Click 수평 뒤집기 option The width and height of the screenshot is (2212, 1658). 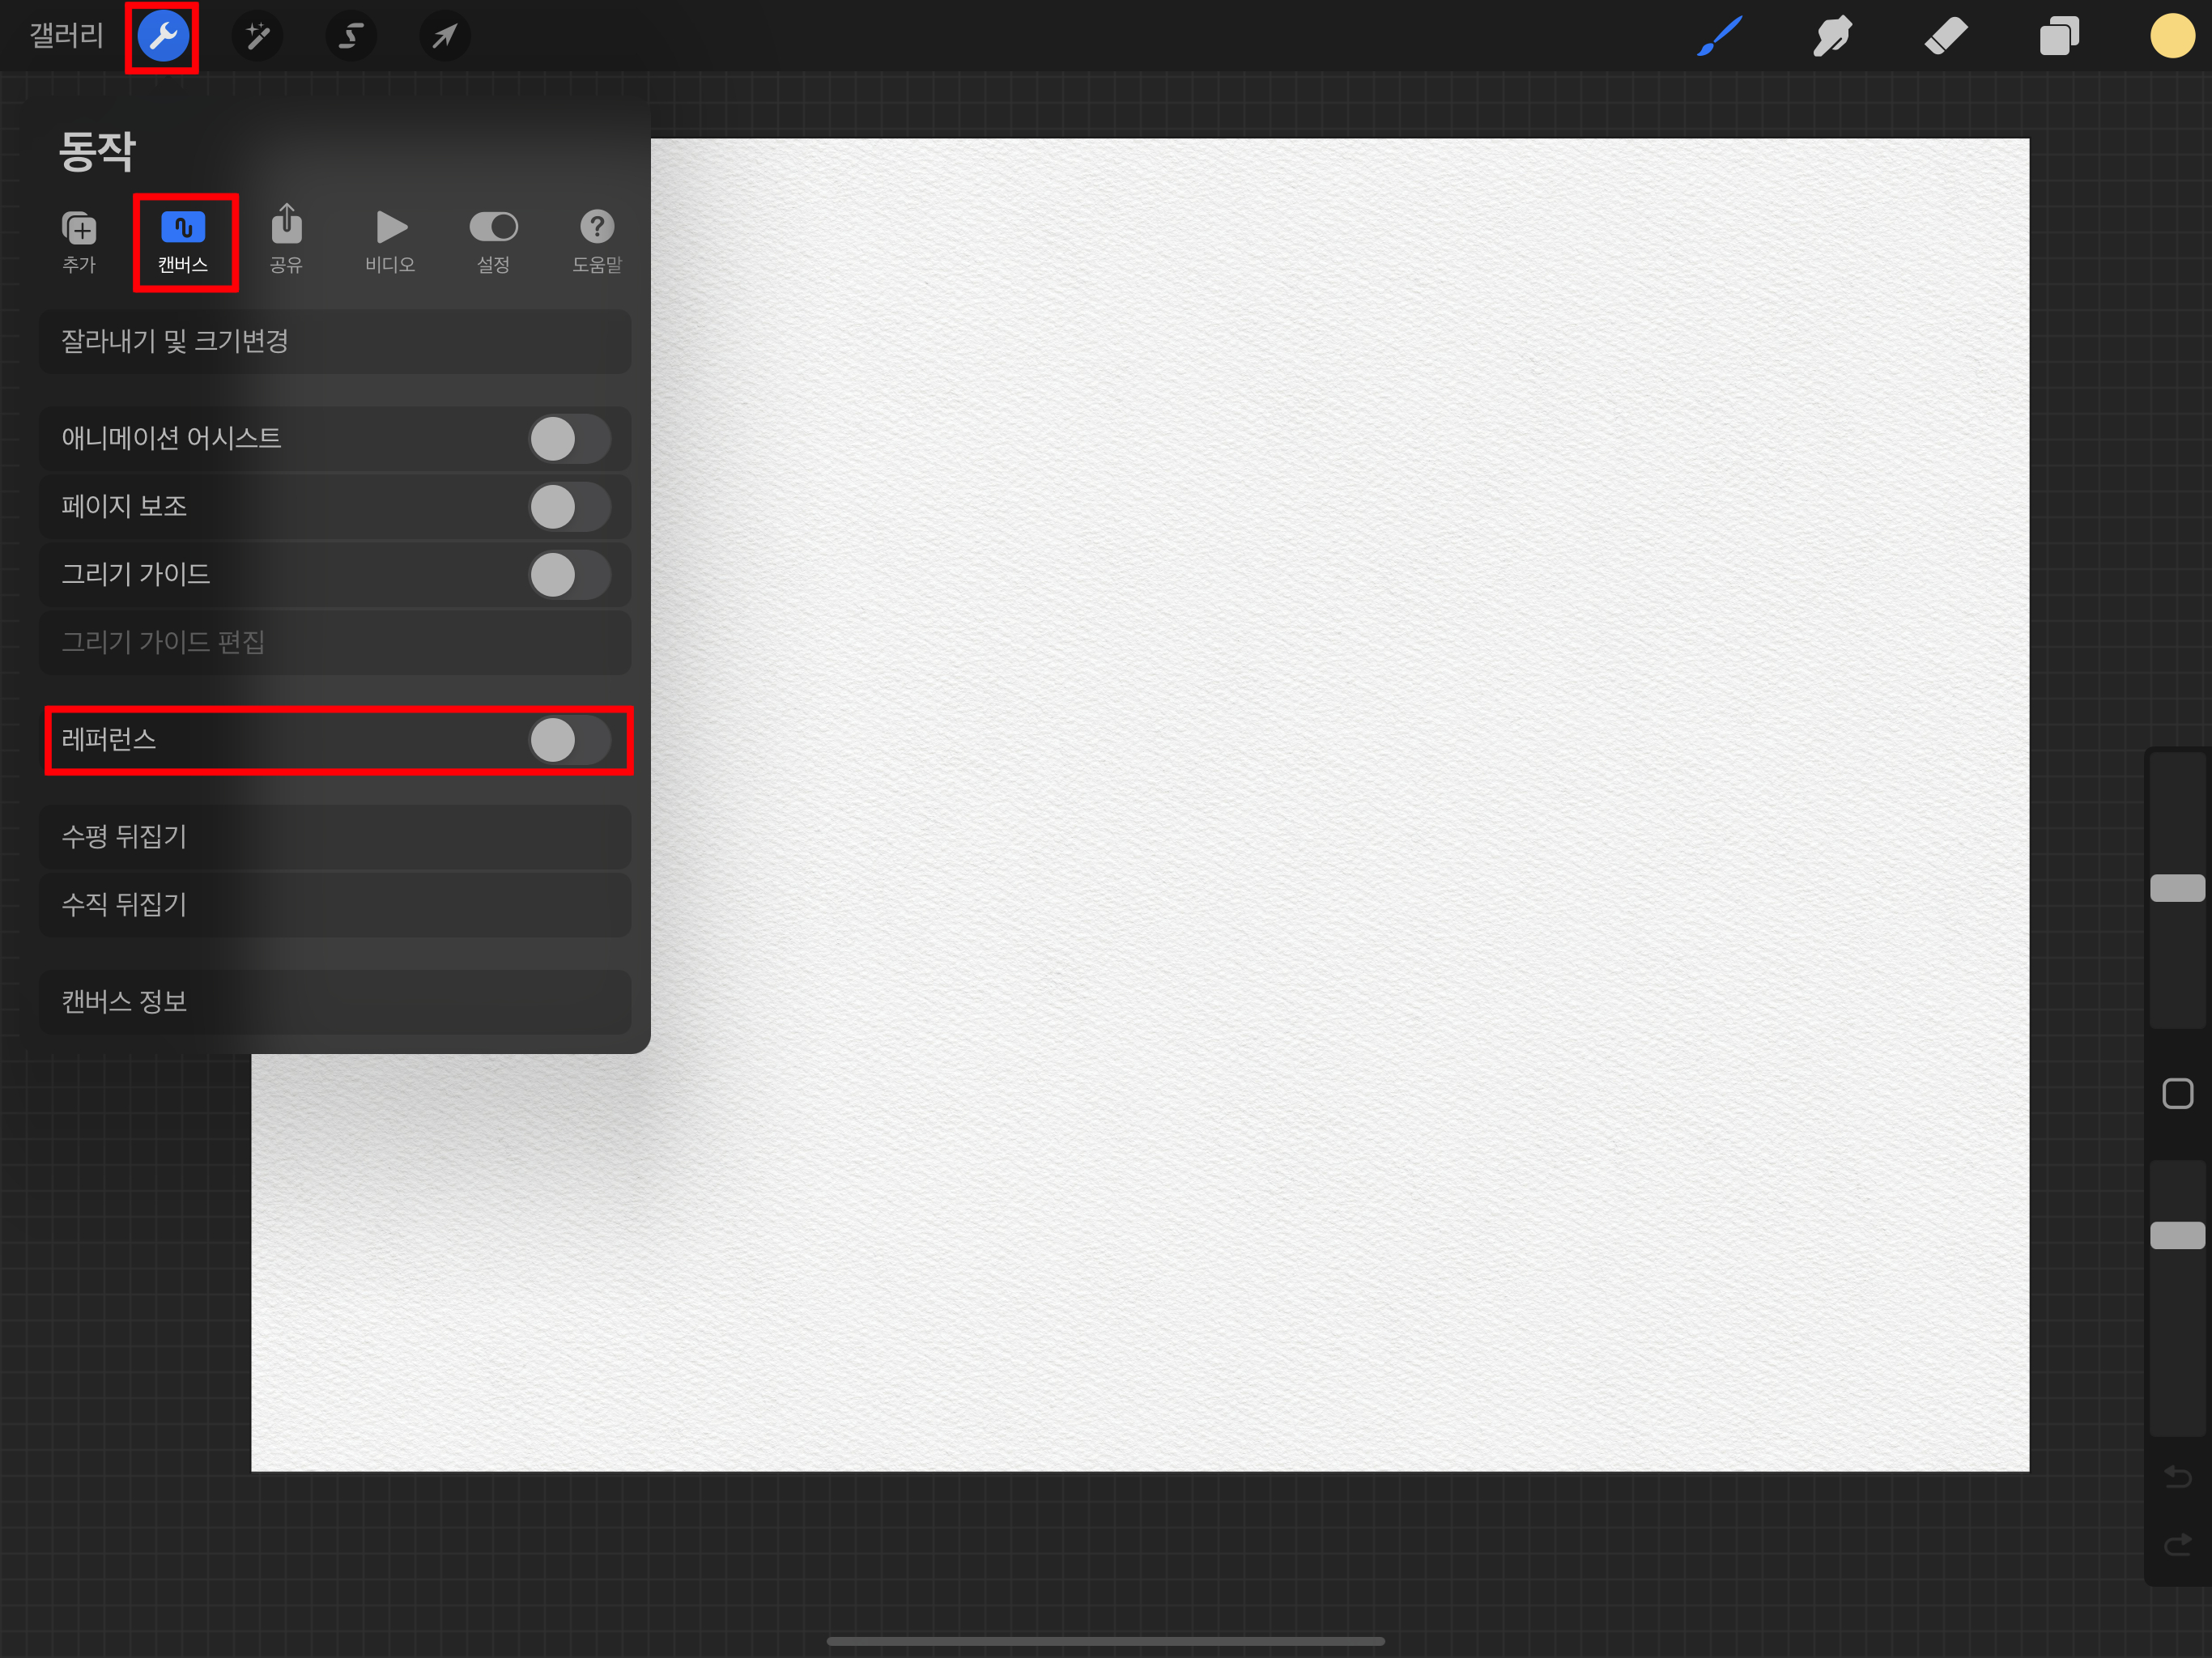(x=335, y=837)
